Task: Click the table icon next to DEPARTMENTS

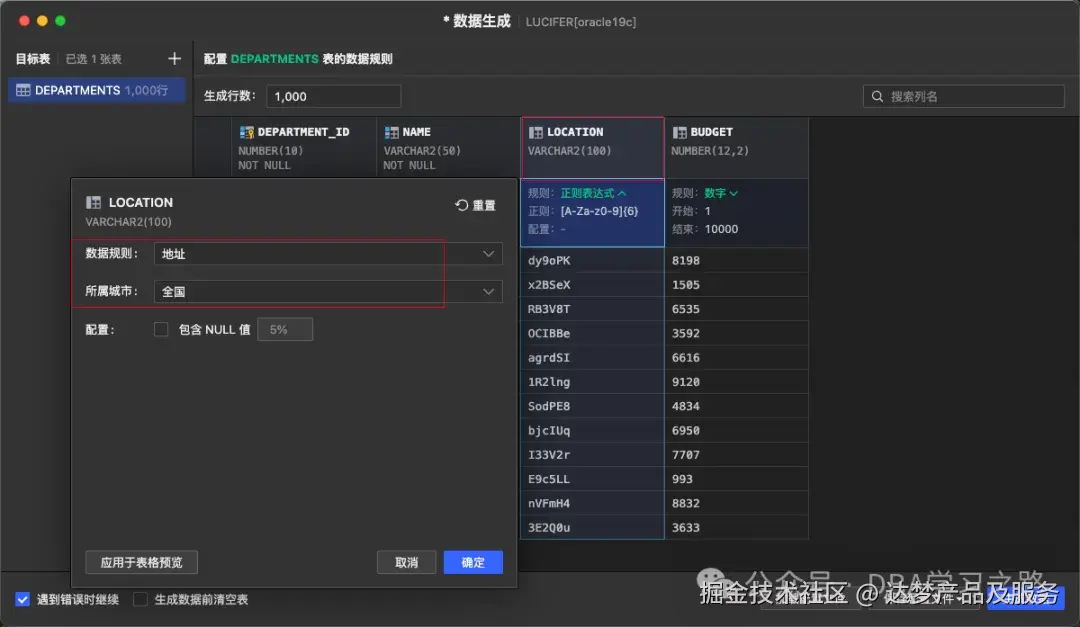Action: [x=22, y=89]
